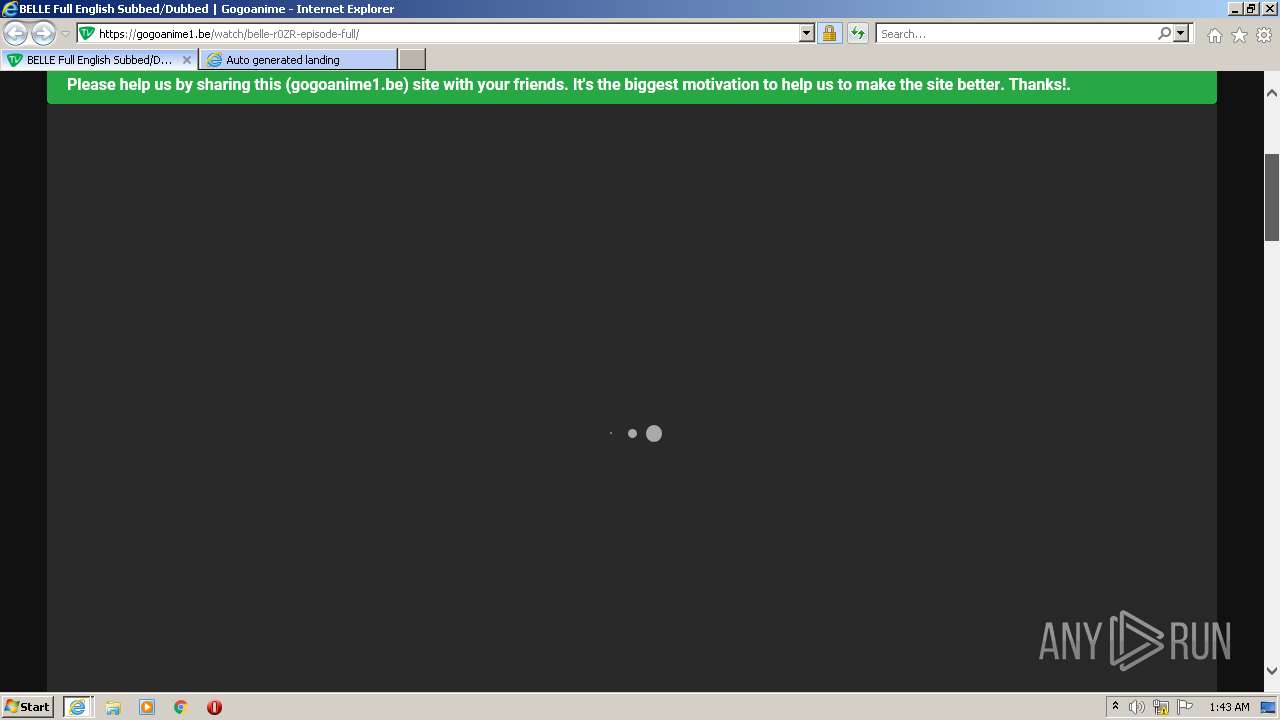
Task: Expand the address bar autocomplete dropdown
Action: (x=807, y=33)
